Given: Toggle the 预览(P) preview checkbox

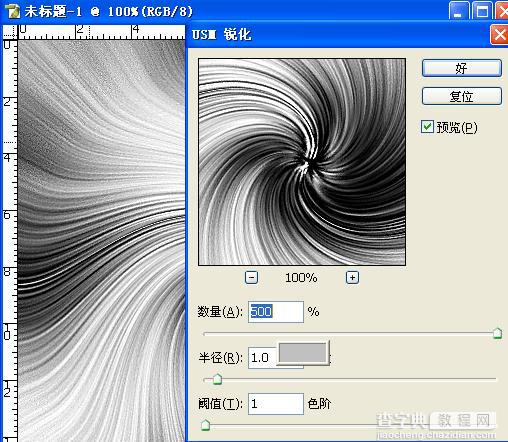Looking at the screenshot, I should (427, 127).
